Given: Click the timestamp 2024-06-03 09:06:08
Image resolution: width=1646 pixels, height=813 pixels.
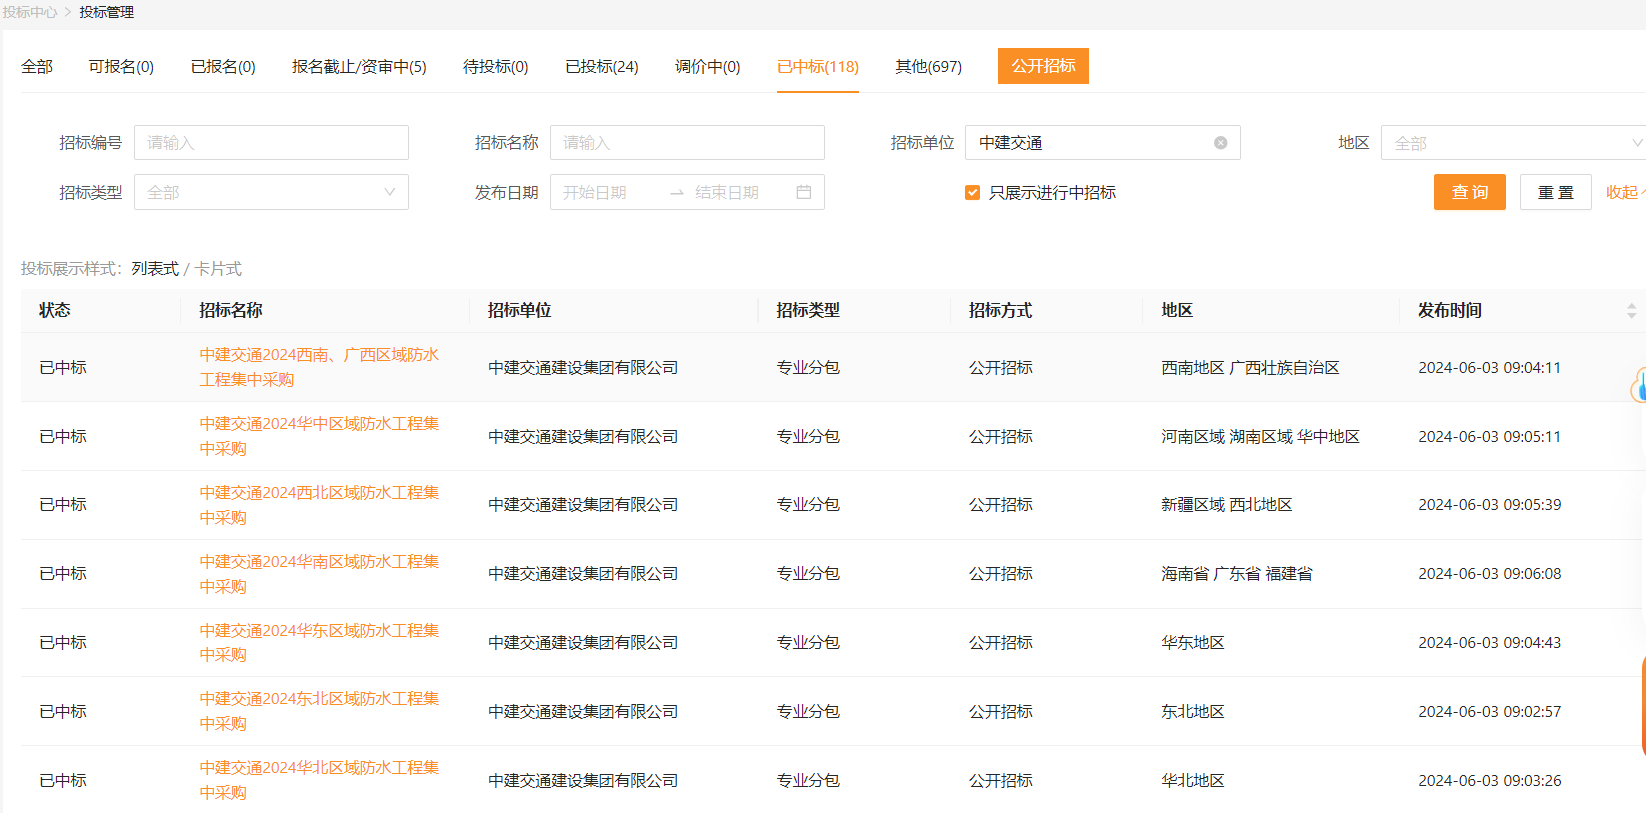Looking at the screenshot, I should coord(1489,574).
